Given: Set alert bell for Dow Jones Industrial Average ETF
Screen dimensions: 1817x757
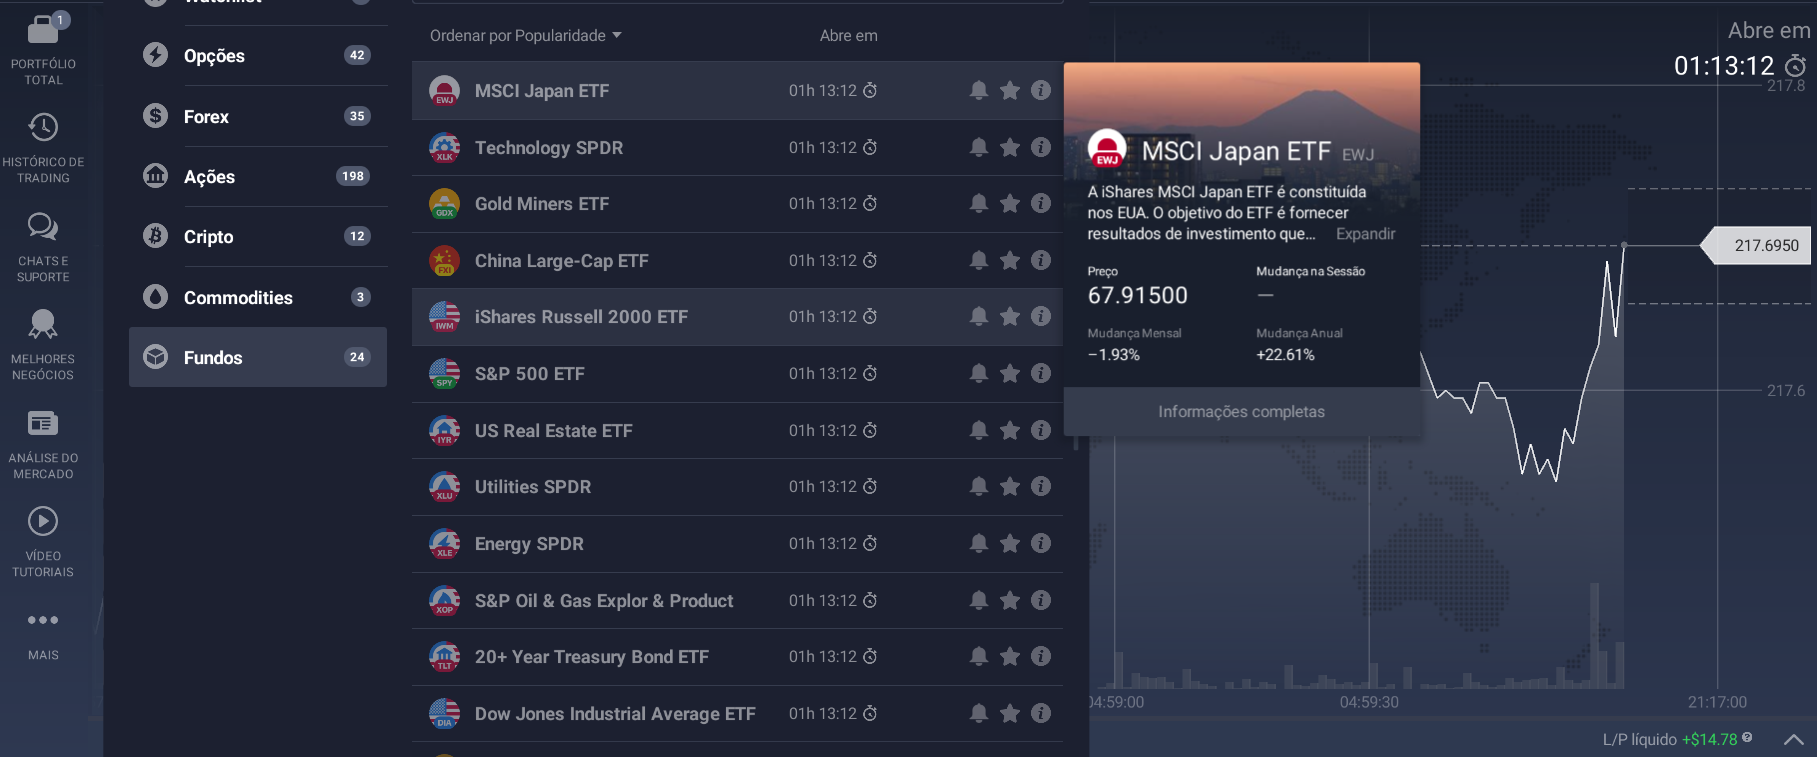Looking at the screenshot, I should pyautogui.click(x=979, y=713).
